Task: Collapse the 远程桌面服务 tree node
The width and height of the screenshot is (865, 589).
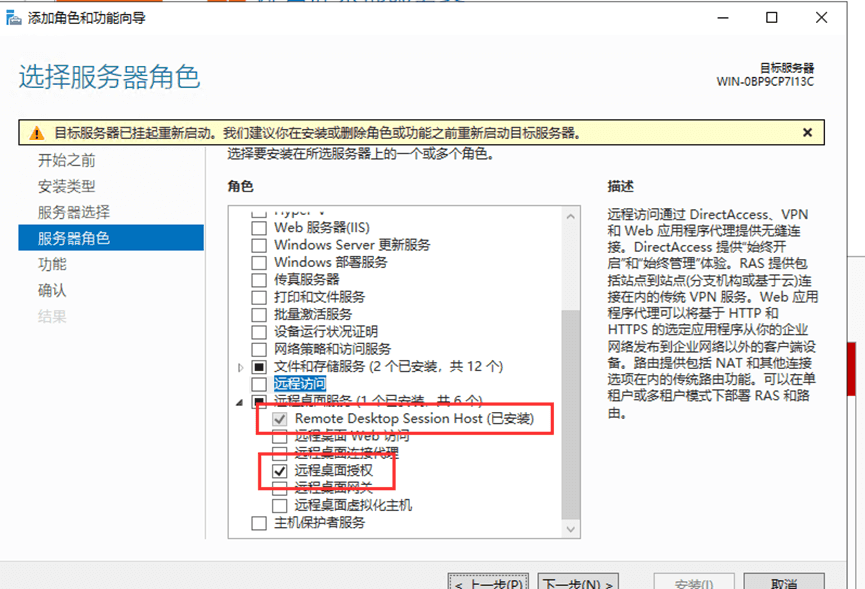Action: click(x=240, y=401)
